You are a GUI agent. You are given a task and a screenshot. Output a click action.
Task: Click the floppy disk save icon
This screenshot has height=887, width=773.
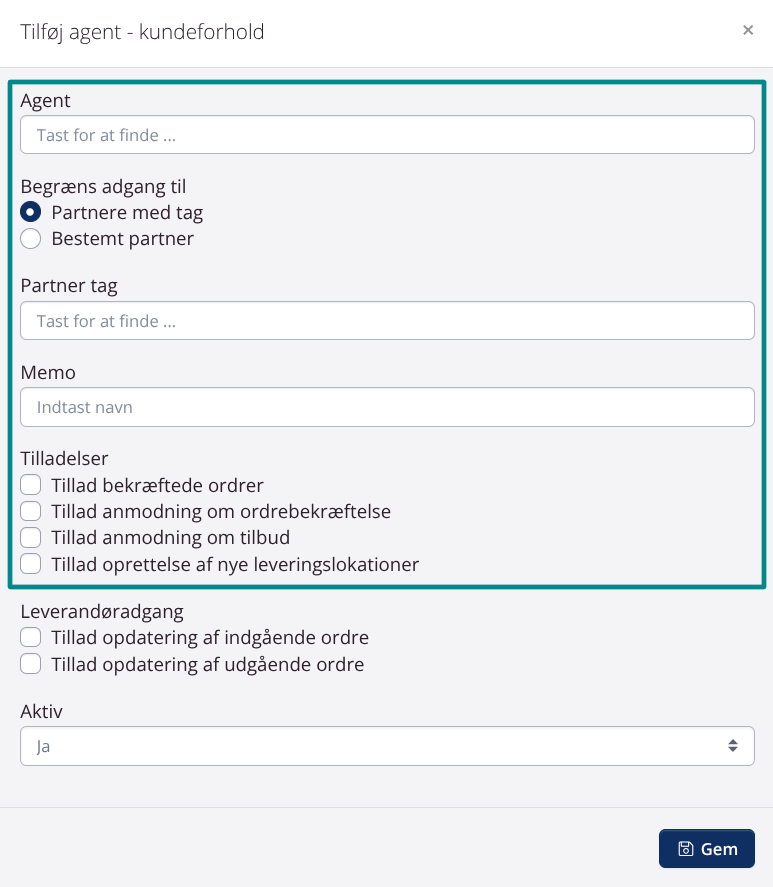(686, 849)
